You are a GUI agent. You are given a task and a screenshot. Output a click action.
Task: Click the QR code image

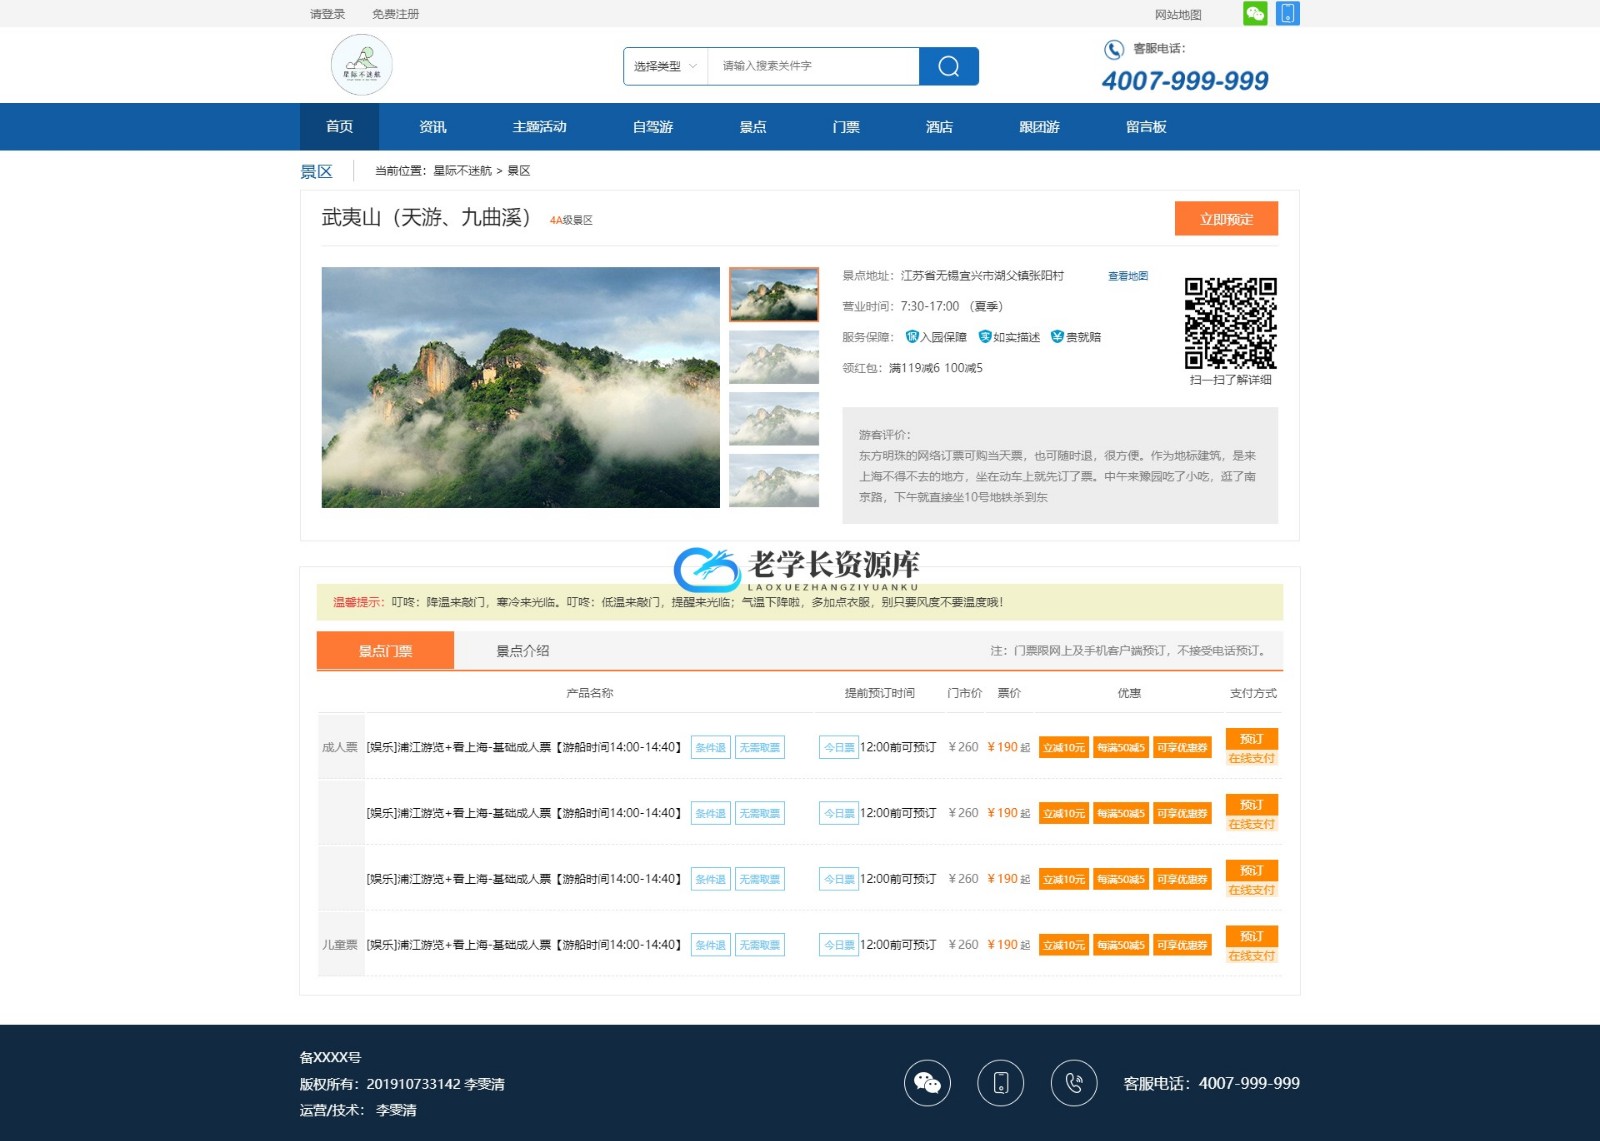[x=1230, y=323]
